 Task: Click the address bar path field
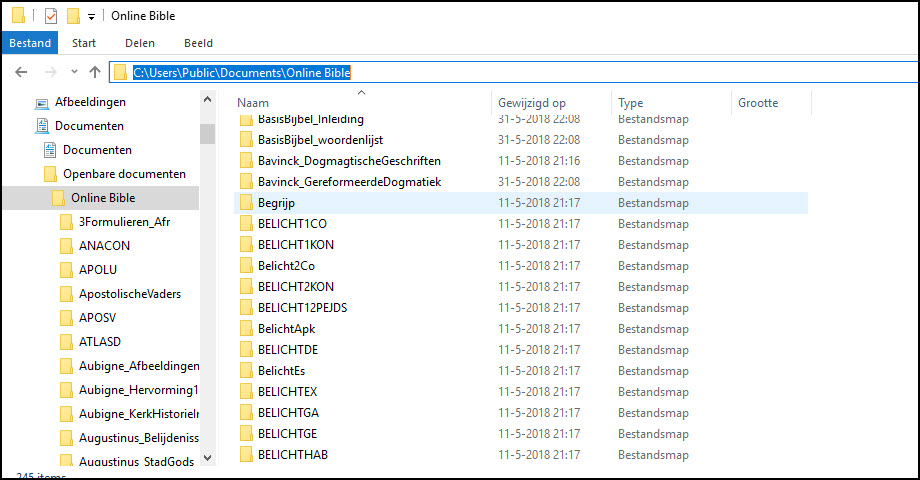click(513, 72)
